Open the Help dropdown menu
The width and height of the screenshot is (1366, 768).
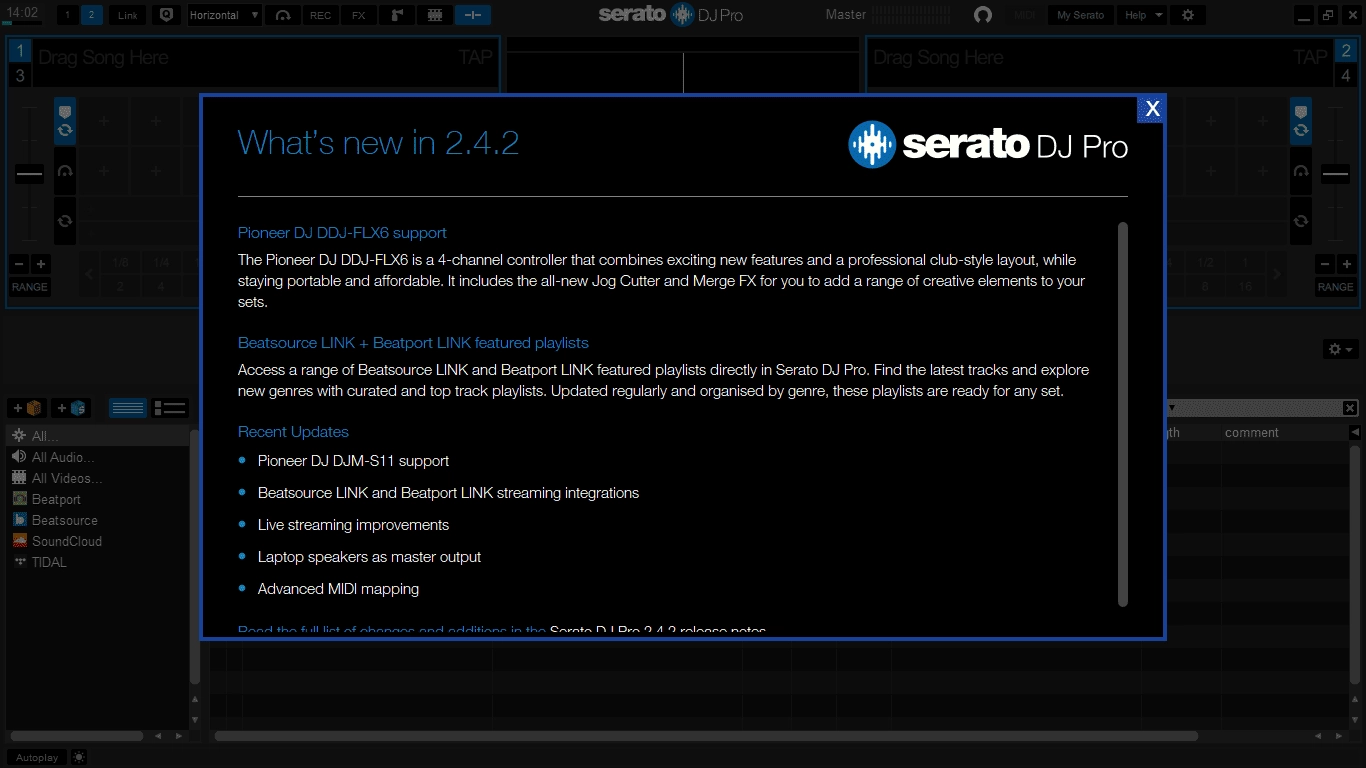(1143, 15)
